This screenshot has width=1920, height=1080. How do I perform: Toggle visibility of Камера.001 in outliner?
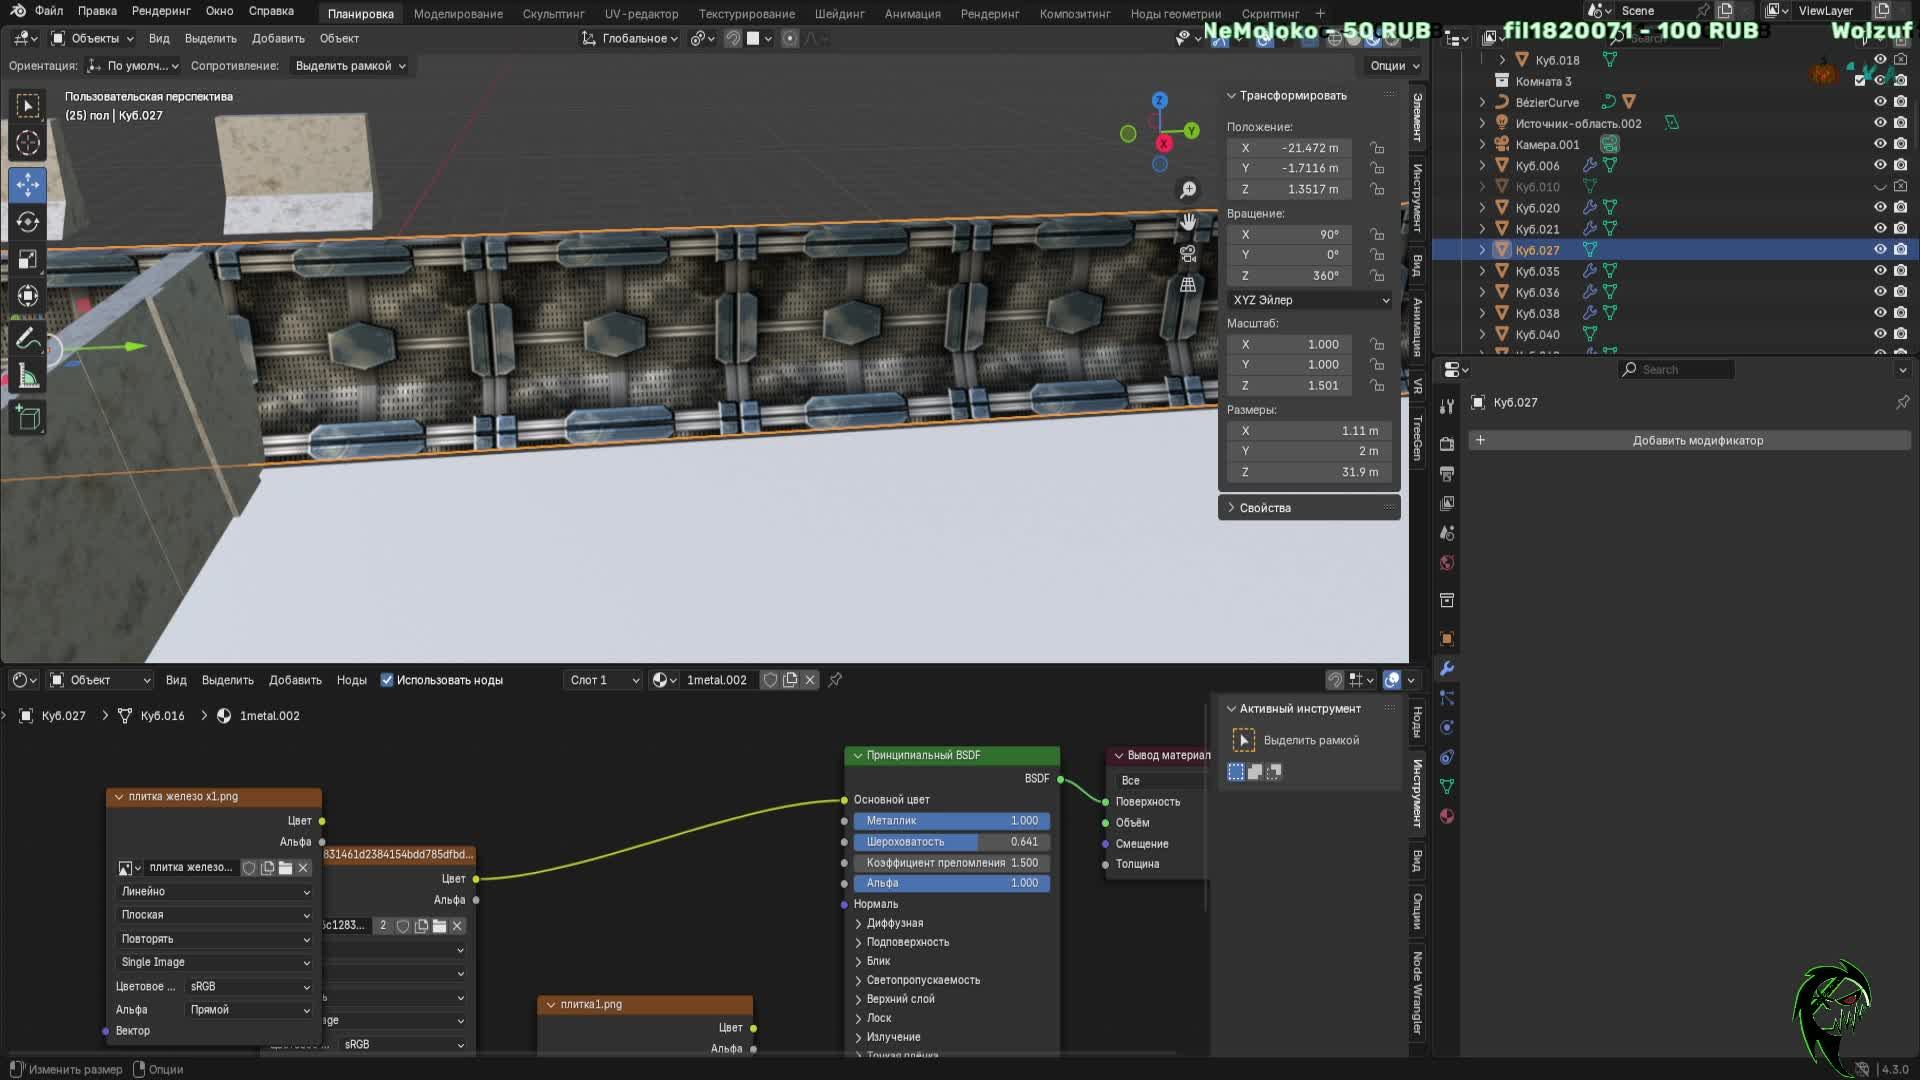[x=1879, y=144]
